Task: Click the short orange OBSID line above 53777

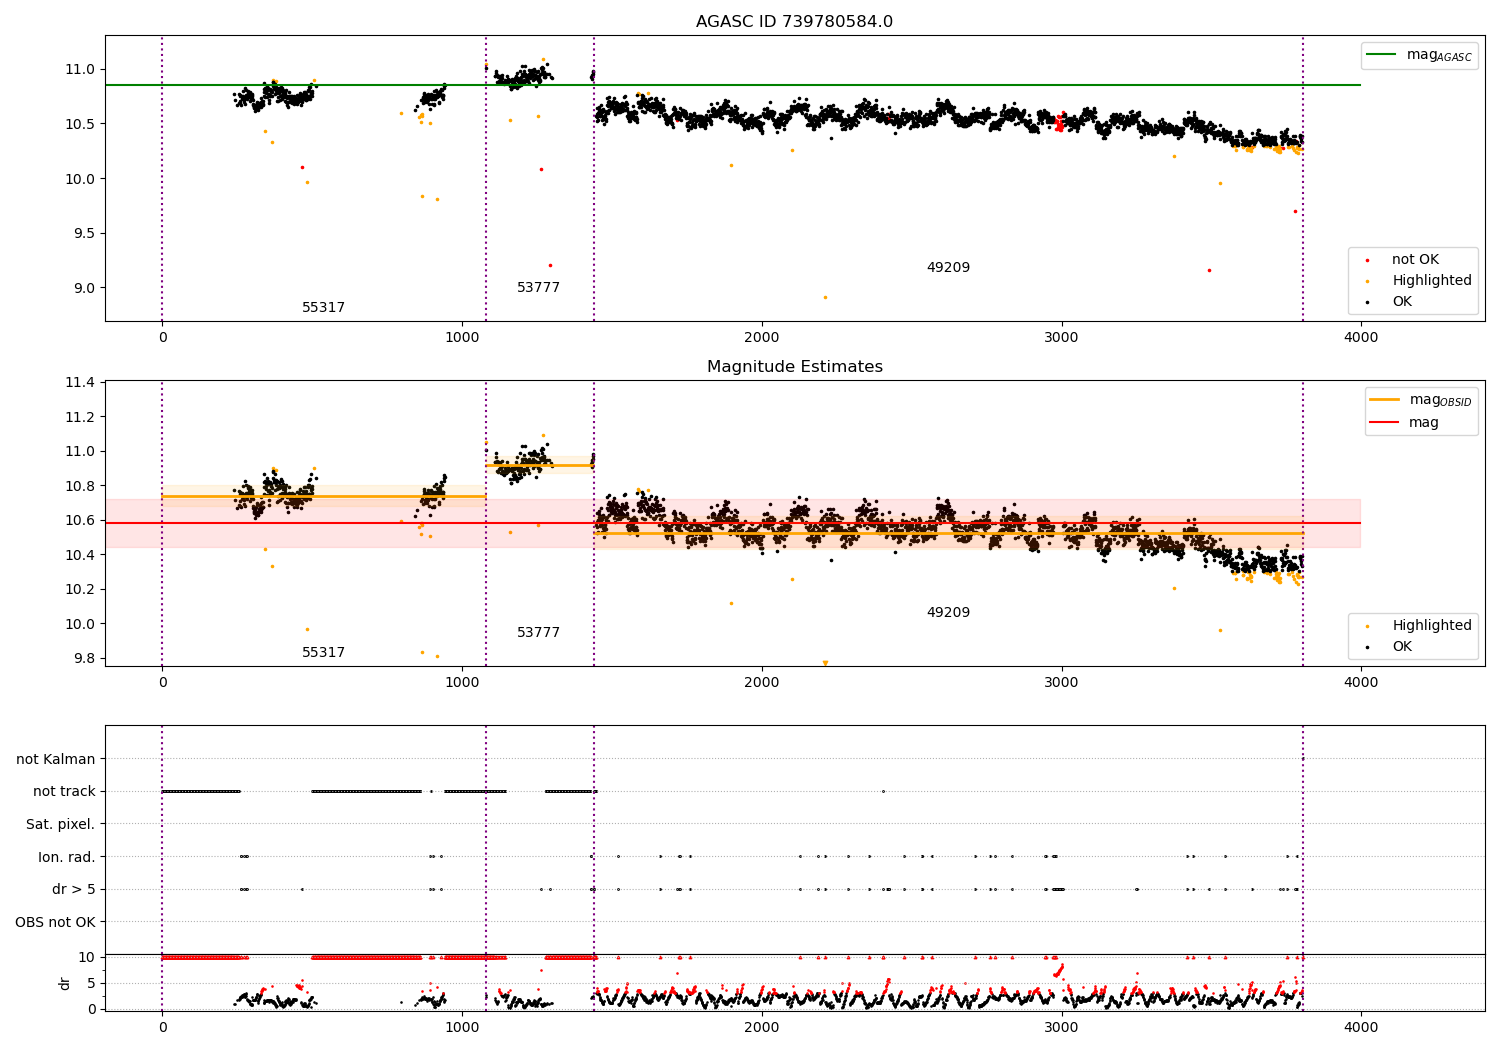Action: (540, 465)
